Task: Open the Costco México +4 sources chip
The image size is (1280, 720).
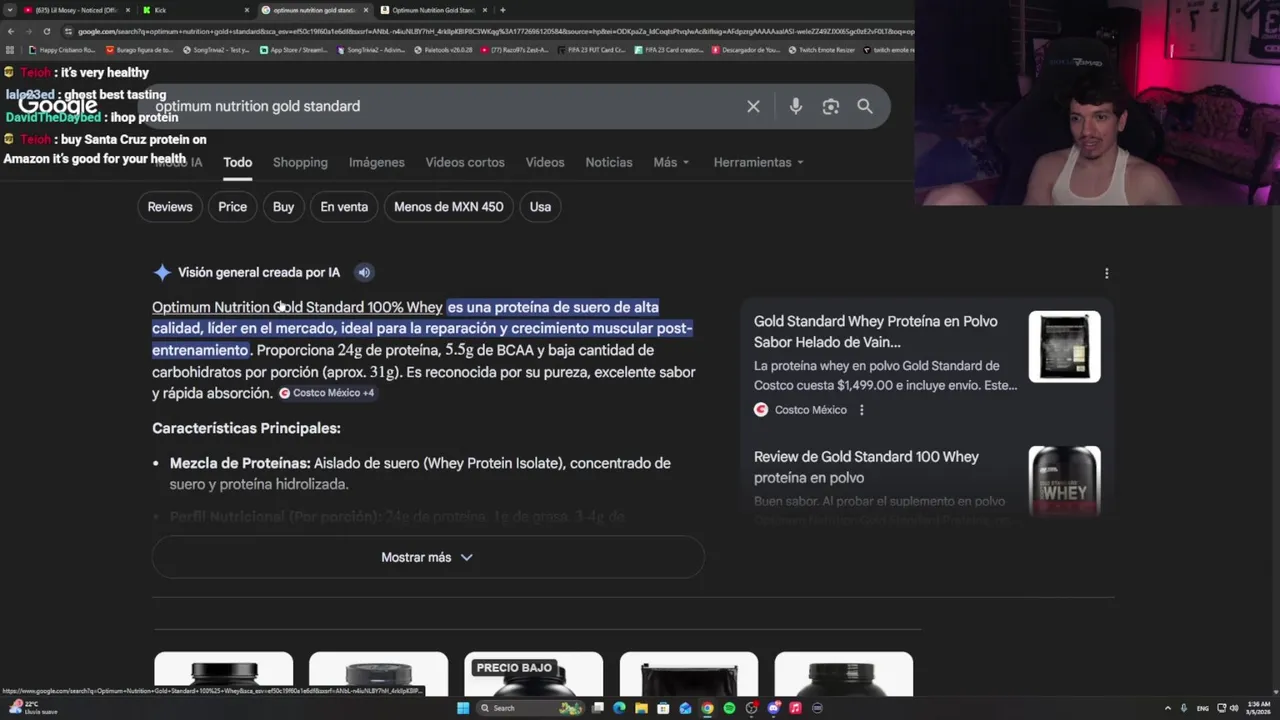Action: 326,393
